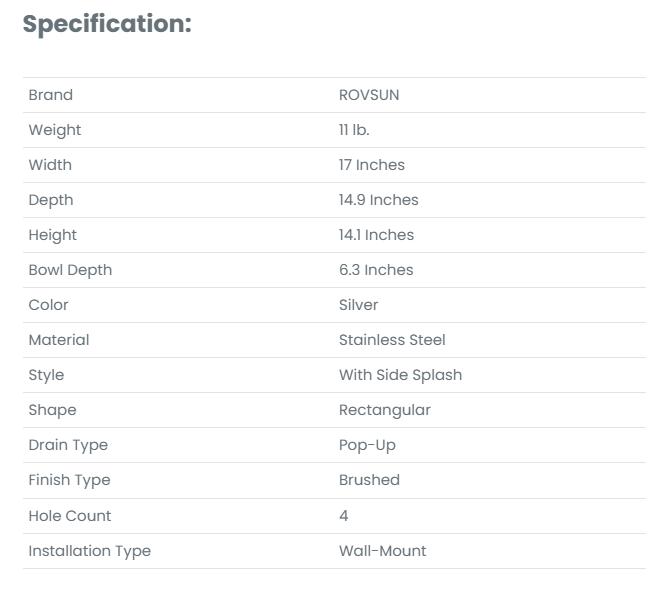Select the 14.9 Inches depth value
The width and height of the screenshot is (663, 594).
pyautogui.click(x=378, y=200)
